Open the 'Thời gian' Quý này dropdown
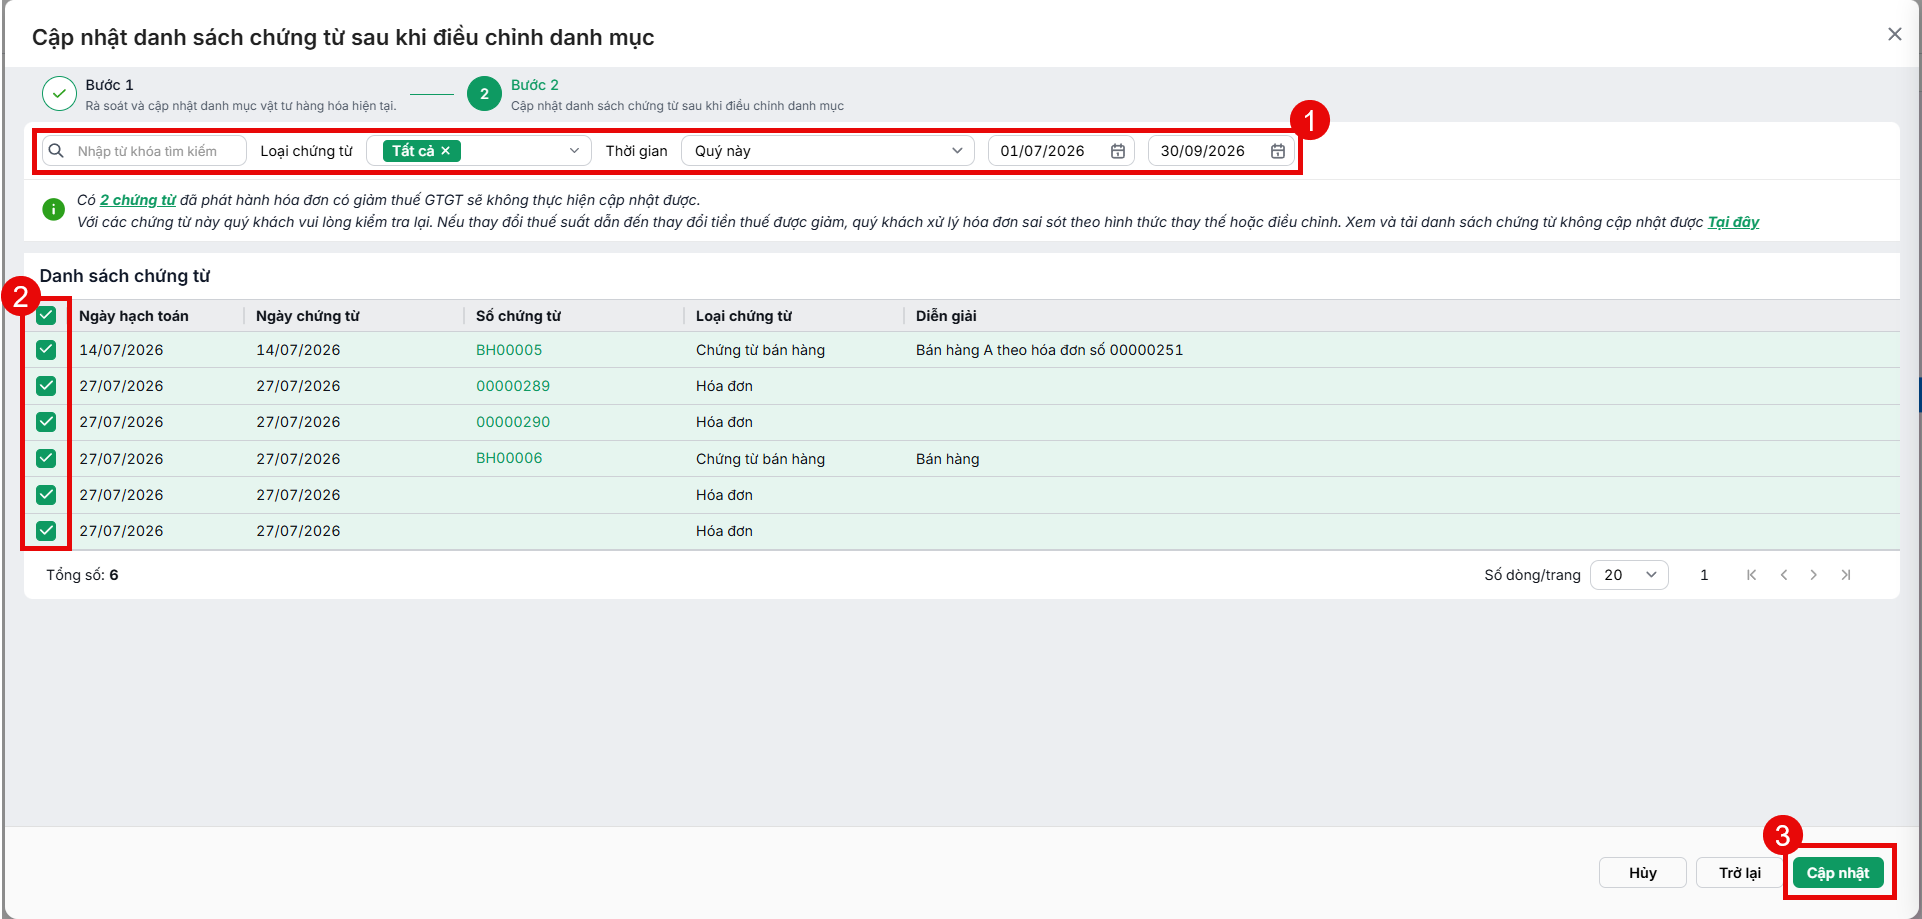 tap(827, 151)
